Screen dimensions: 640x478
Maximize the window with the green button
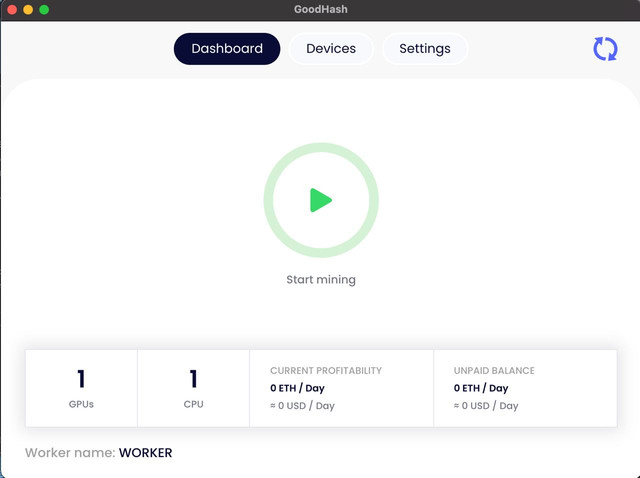[x=44, y=9]
